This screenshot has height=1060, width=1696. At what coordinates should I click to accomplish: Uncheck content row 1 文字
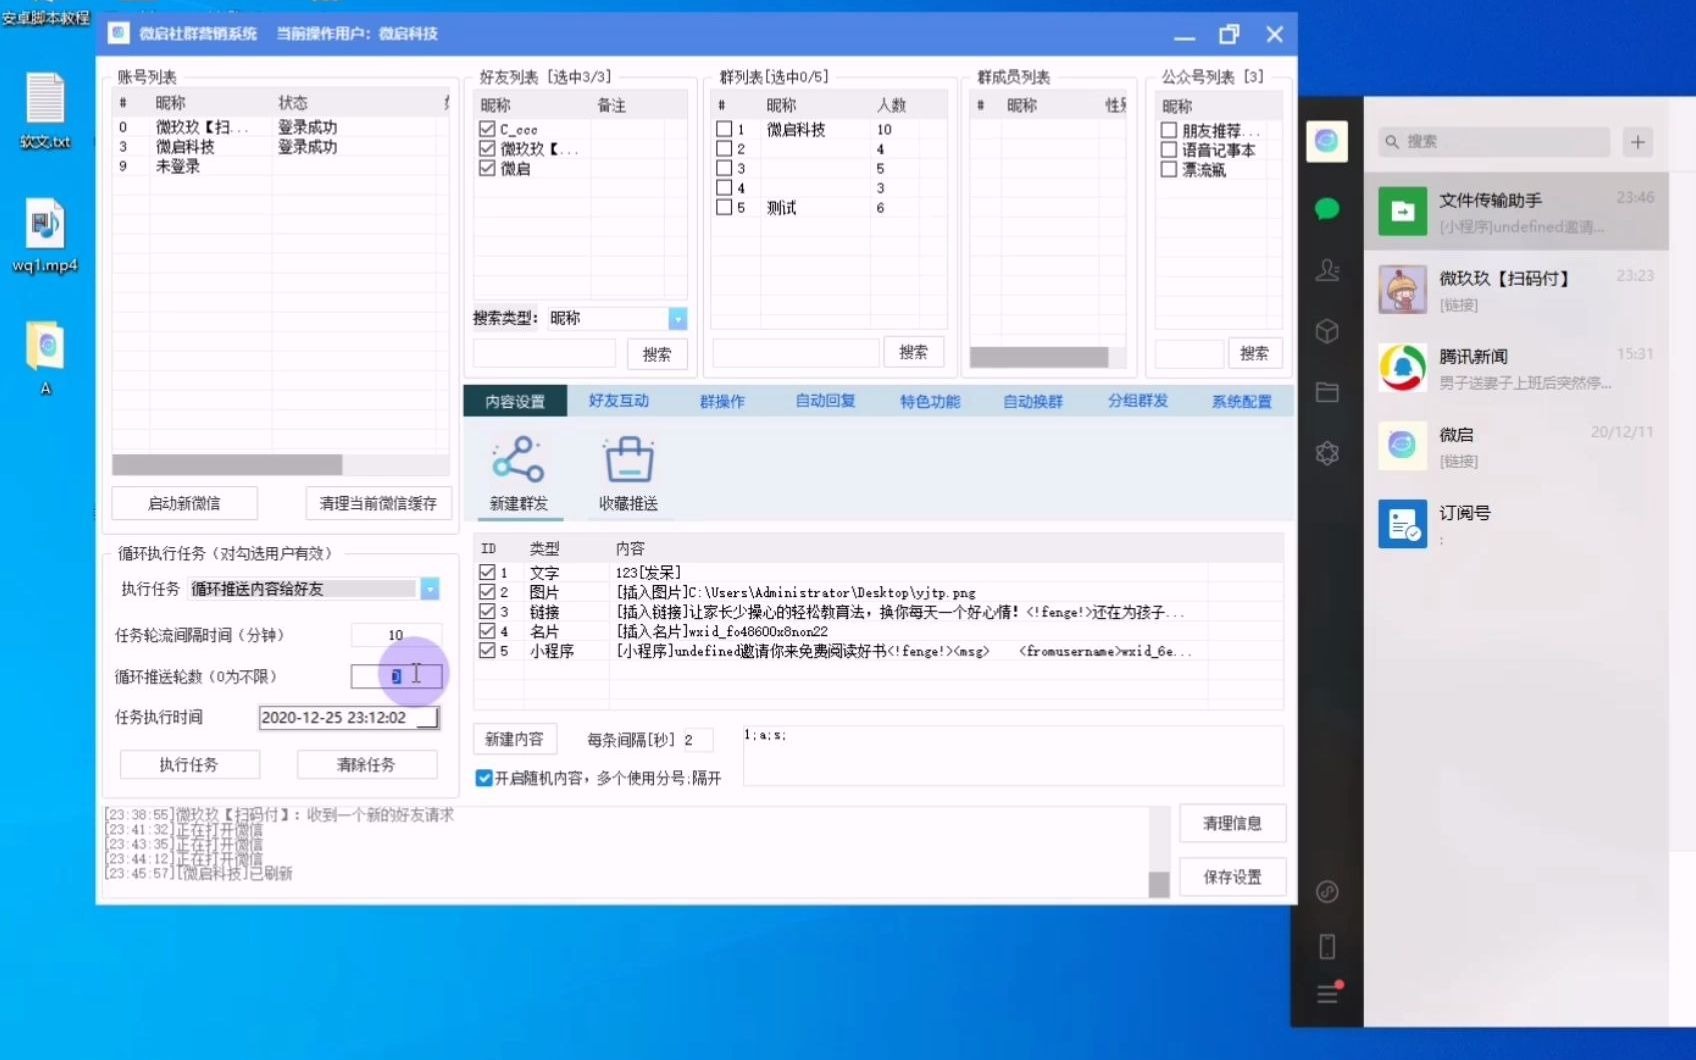click(487, 572)
